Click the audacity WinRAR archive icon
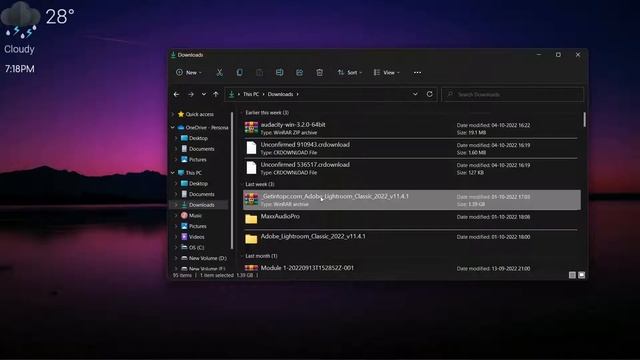 (x=251, y=128)
